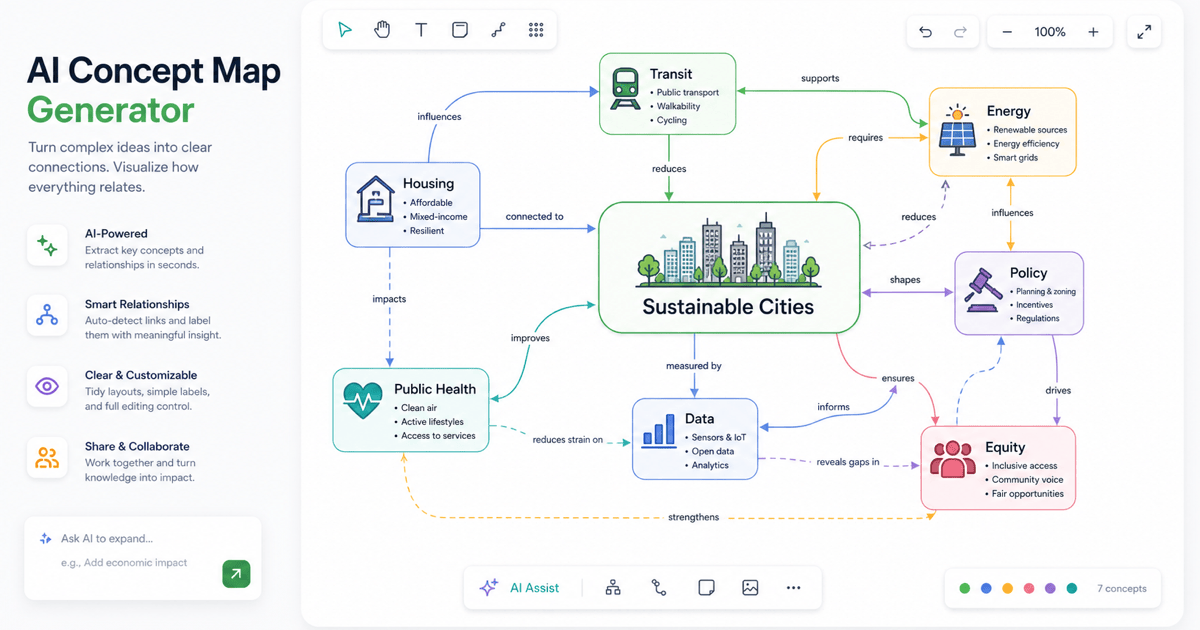This screenshot has width=1200, height=630.
Task: Select the Sustainable Cities central node
Action: (x=729, y=267)
